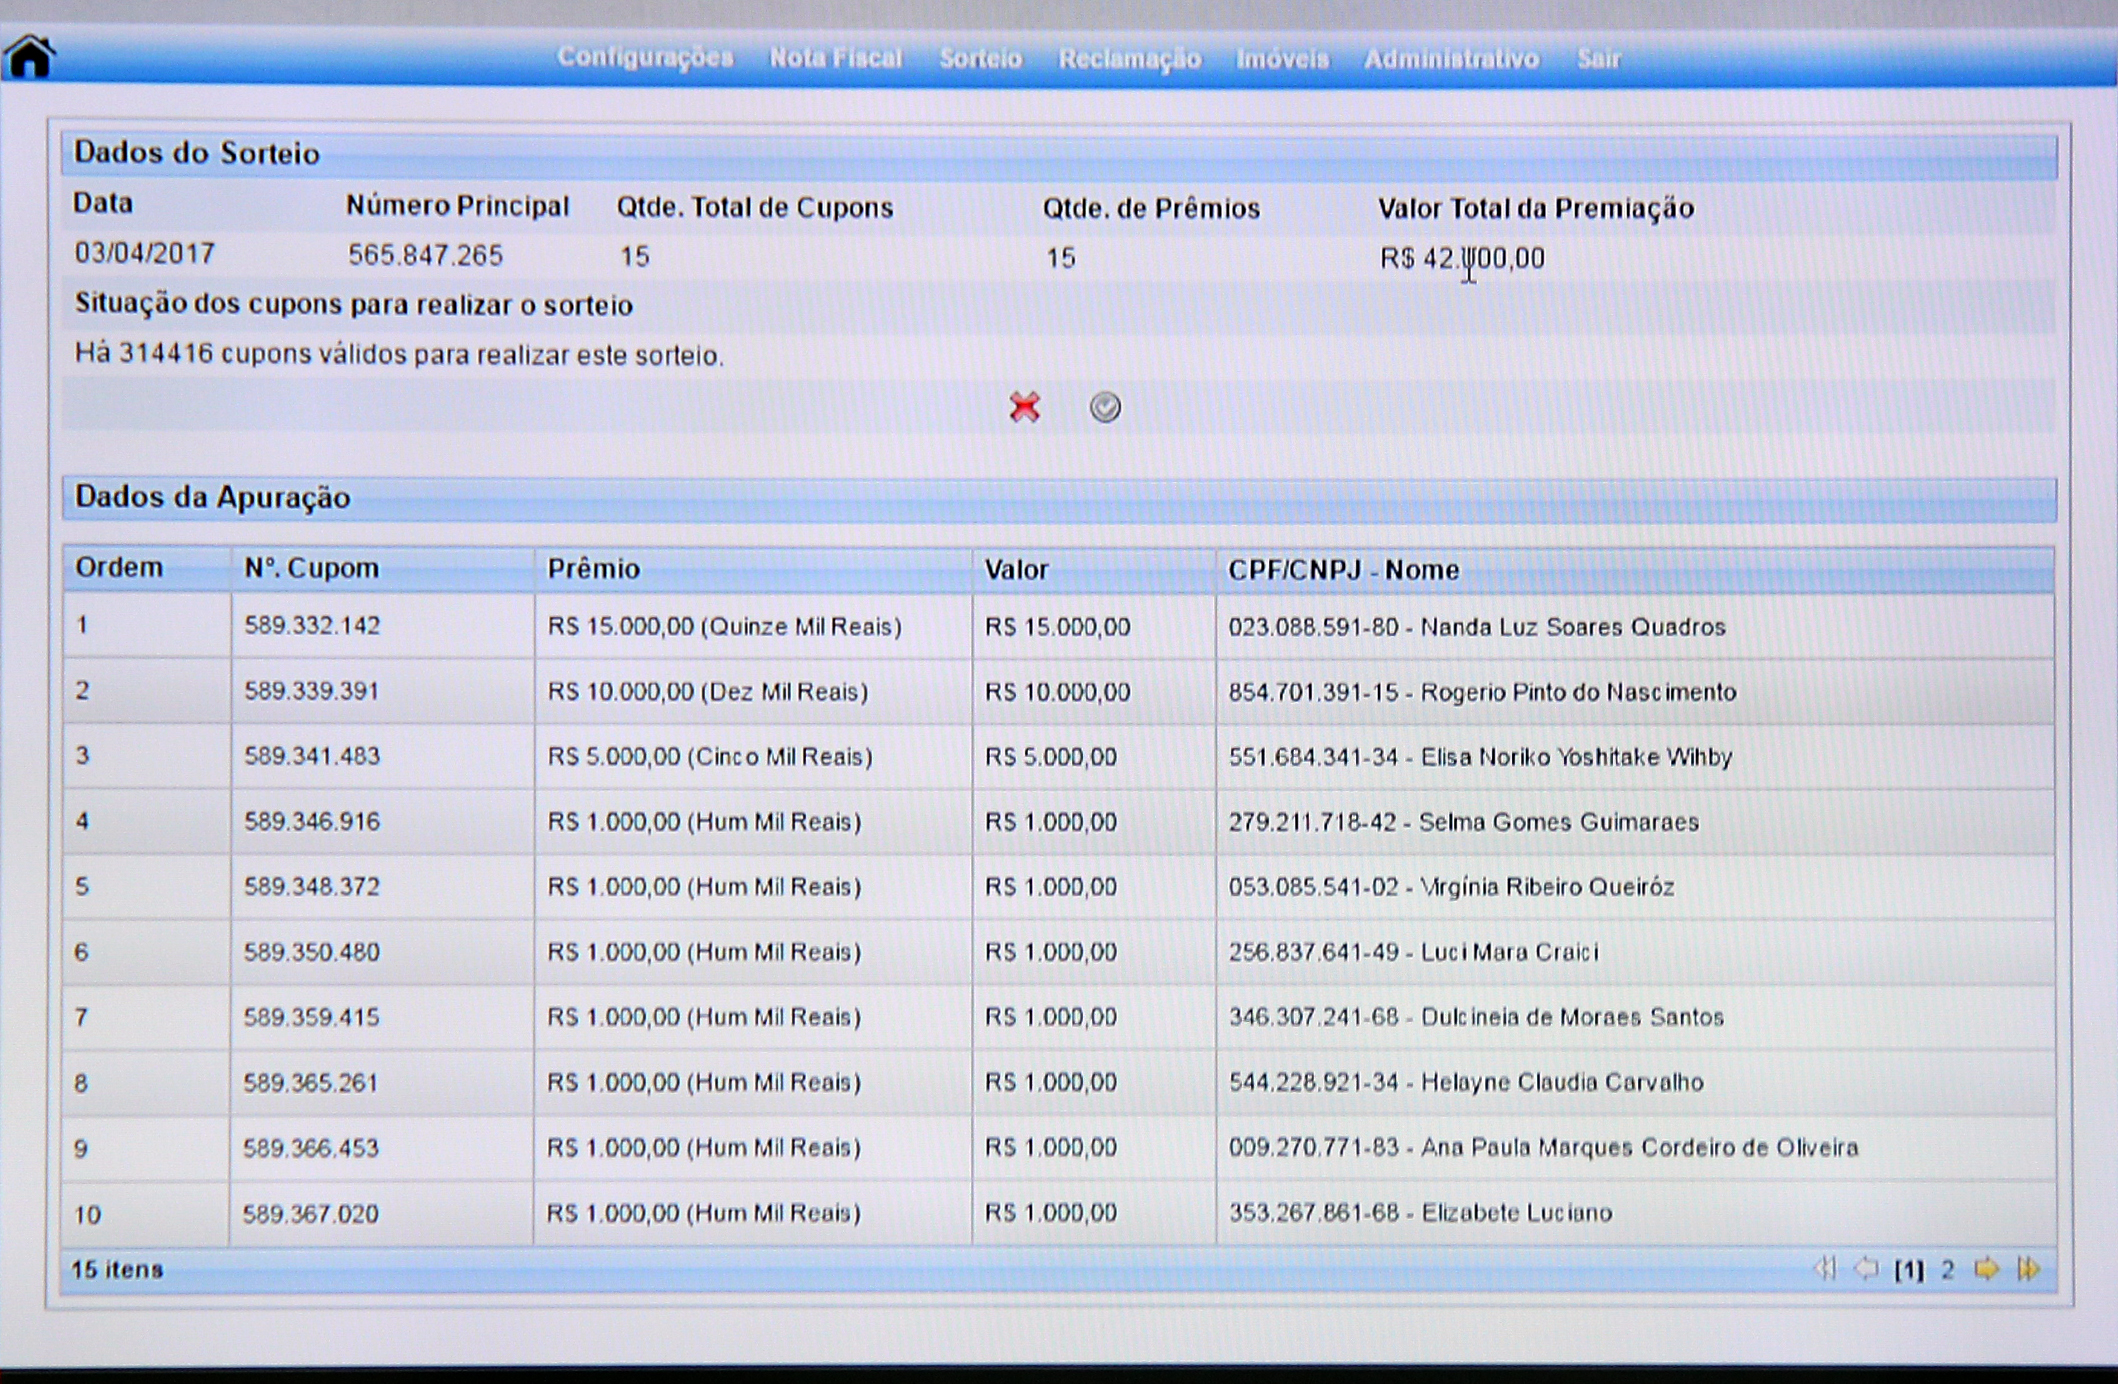Click the Ordem column header
This screenshot has height=1384, width=2118.
119,568
